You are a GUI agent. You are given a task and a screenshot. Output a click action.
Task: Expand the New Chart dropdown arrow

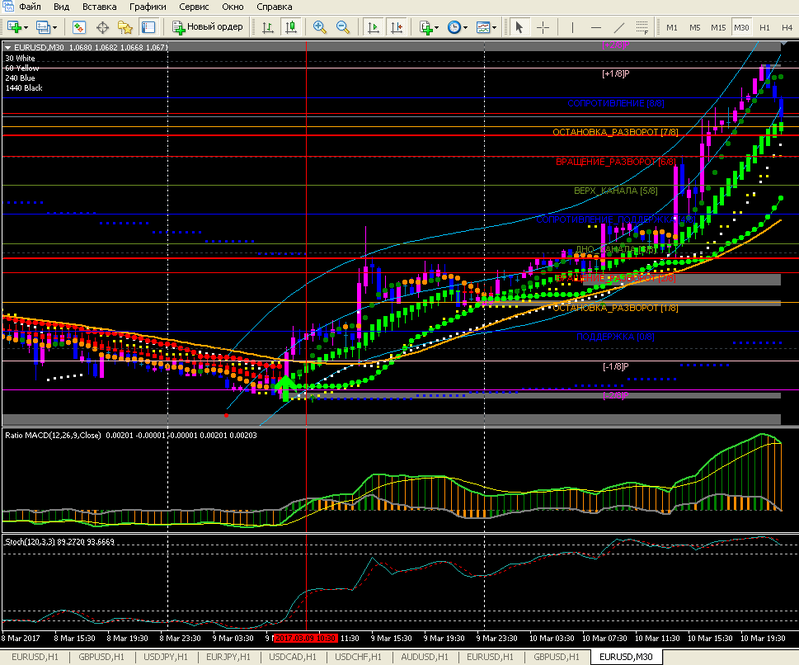click(26, 28)
